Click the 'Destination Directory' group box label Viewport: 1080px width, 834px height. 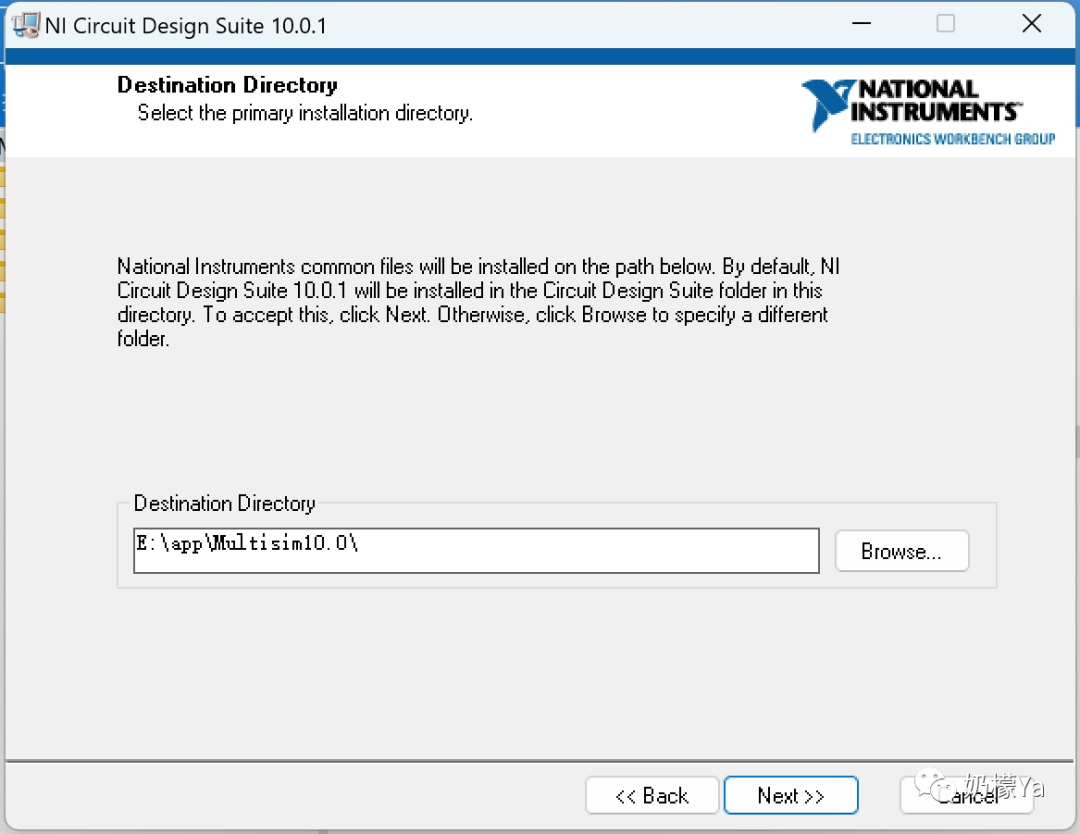coord(225,503)
